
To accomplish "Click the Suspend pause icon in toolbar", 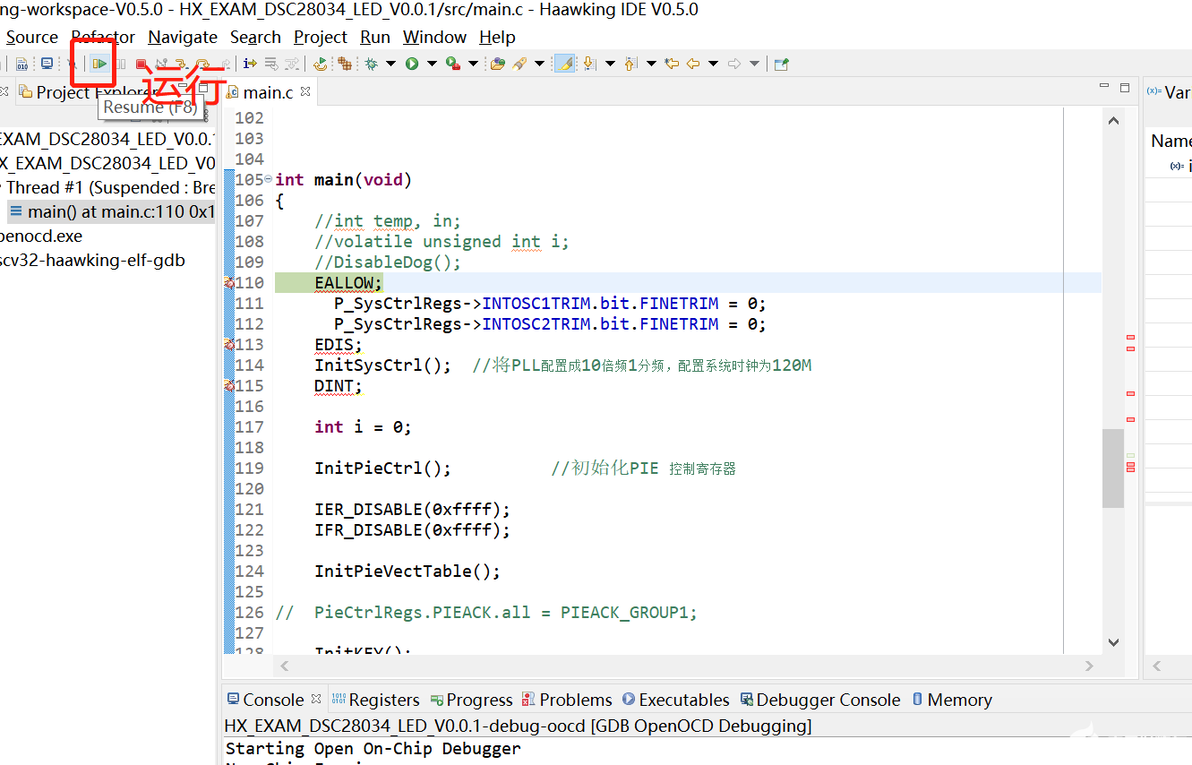I will point(121,64).
